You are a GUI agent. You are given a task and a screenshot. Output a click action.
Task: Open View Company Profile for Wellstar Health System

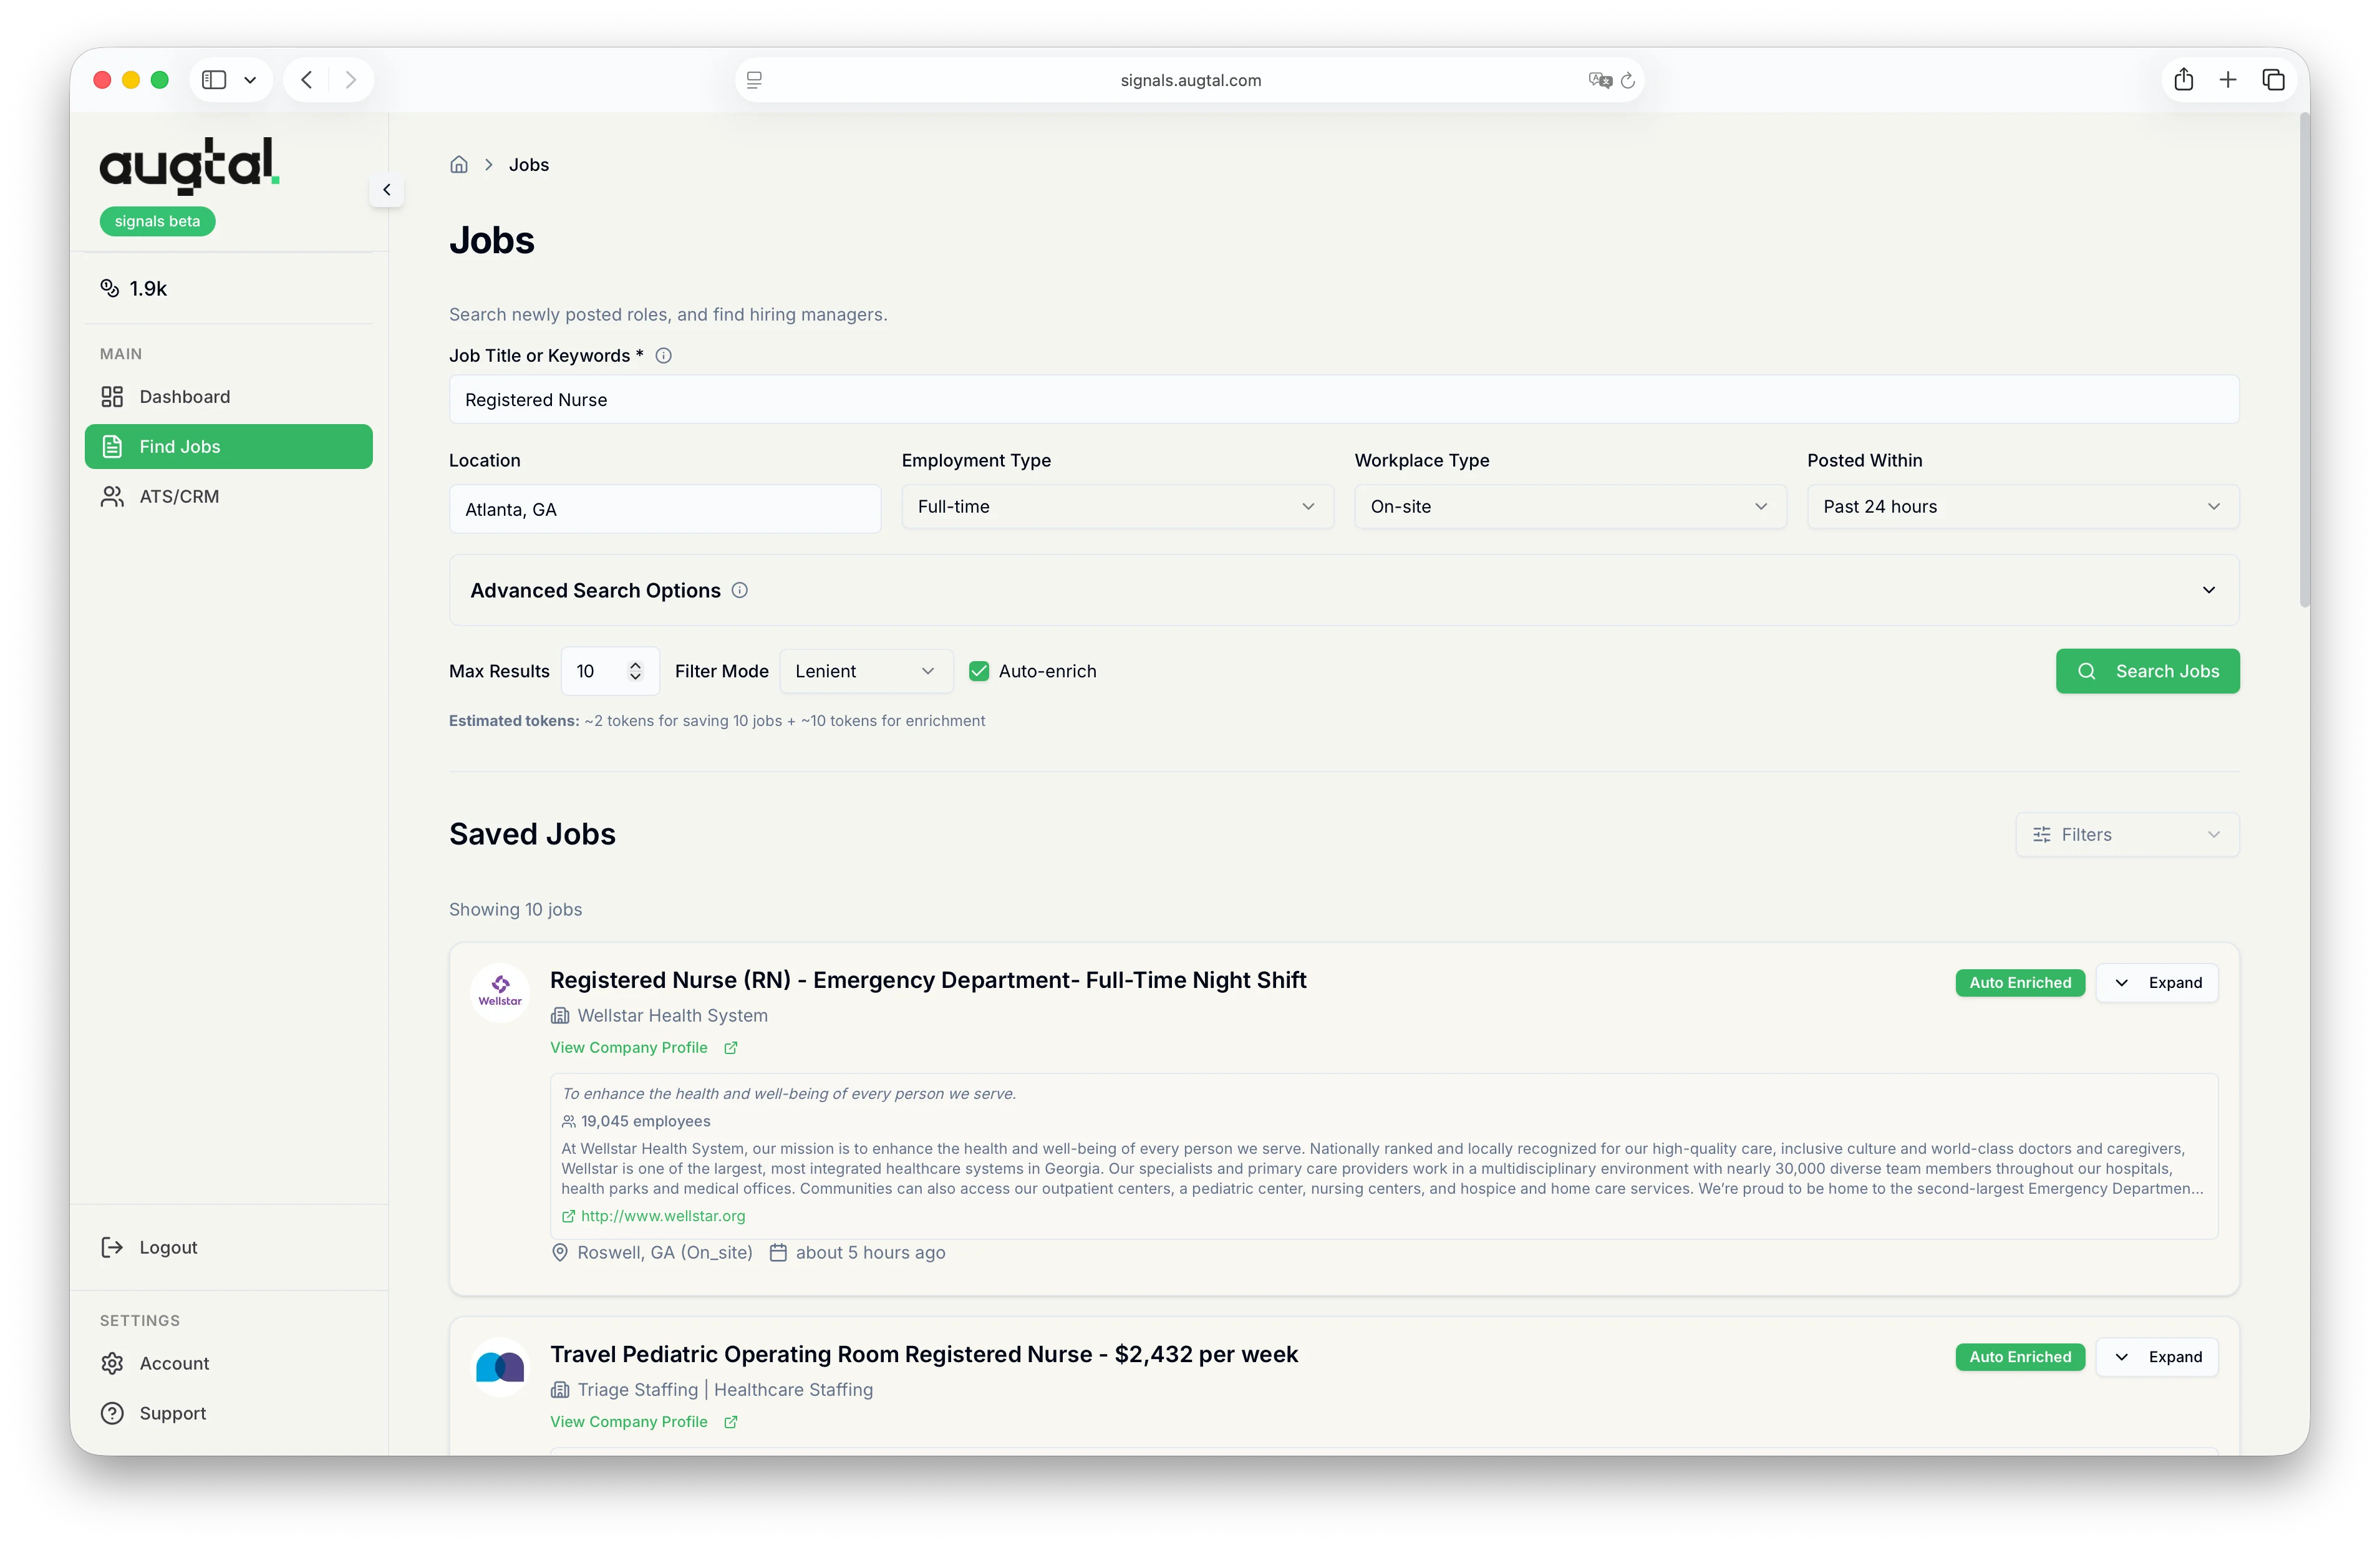point(630,1047)
